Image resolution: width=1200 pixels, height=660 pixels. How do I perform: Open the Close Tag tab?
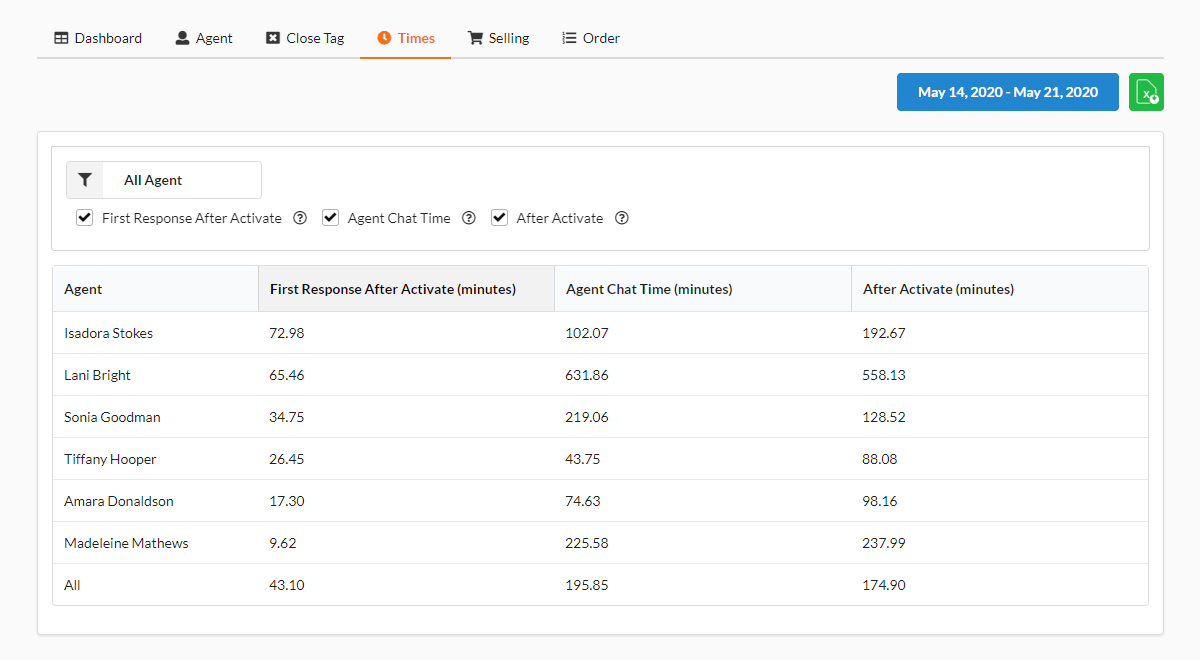point(305,38)
